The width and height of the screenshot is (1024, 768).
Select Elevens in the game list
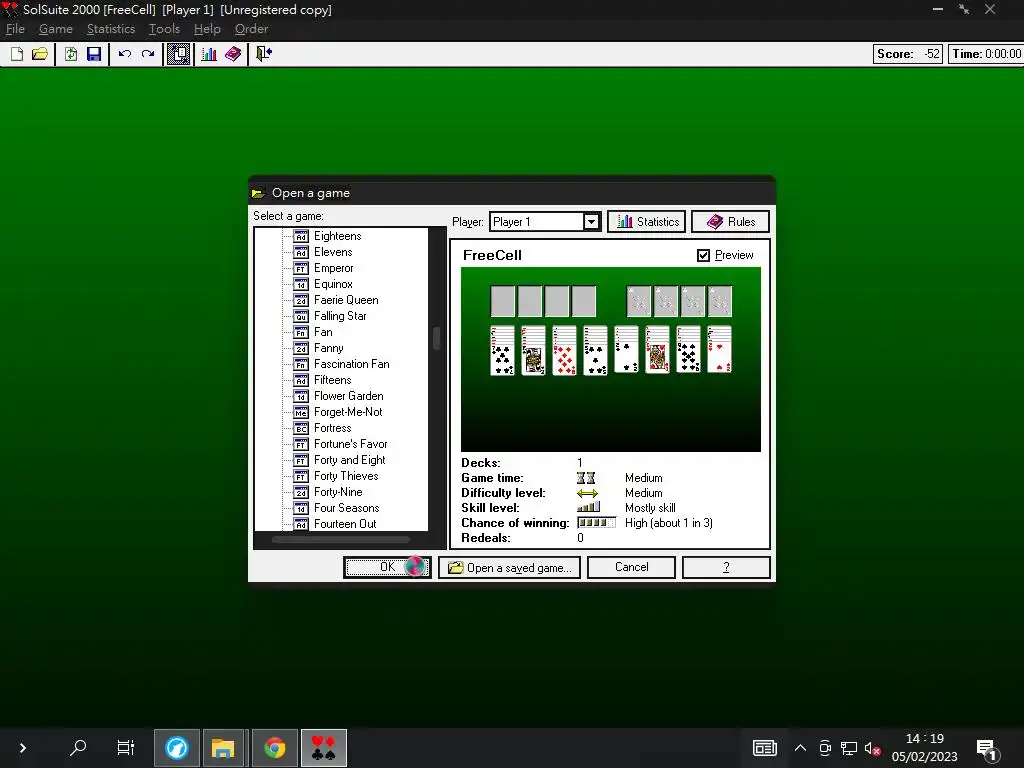coord(333,252)
